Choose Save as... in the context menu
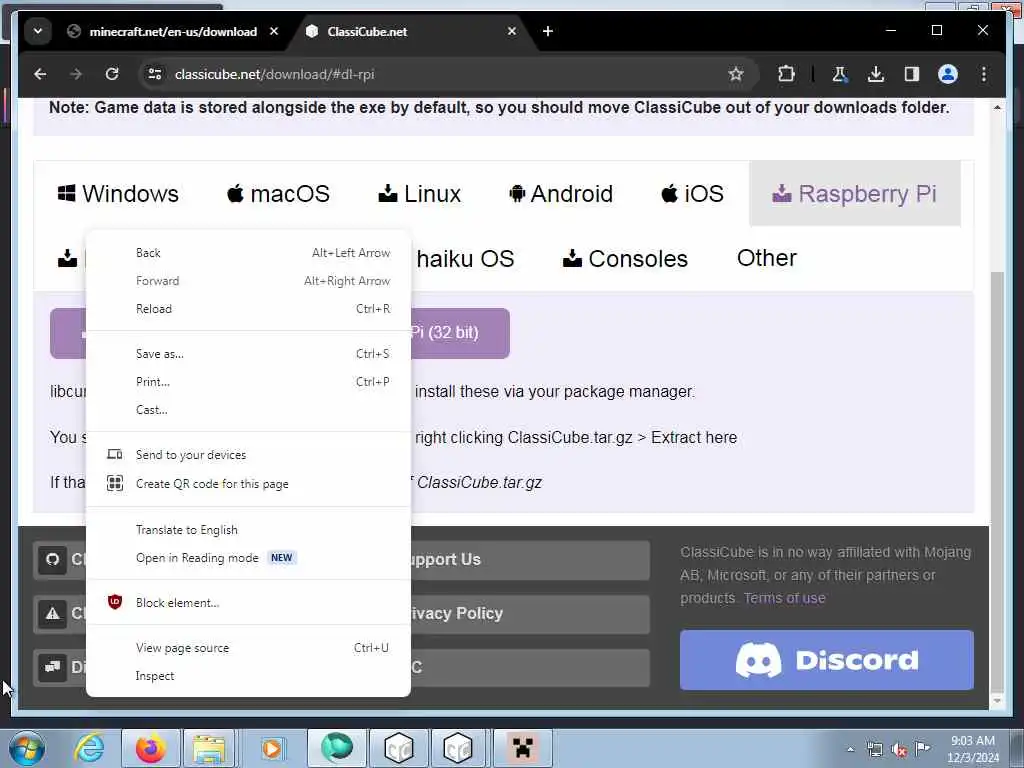Image resolution: width=1024 pixels, height=768 pixels. point(248,354)
